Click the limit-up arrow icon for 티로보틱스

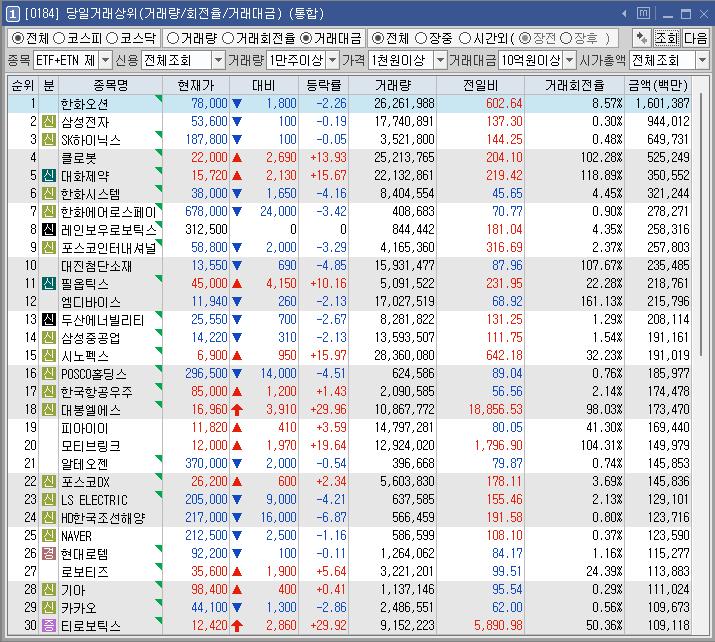[x=237, y=626]
